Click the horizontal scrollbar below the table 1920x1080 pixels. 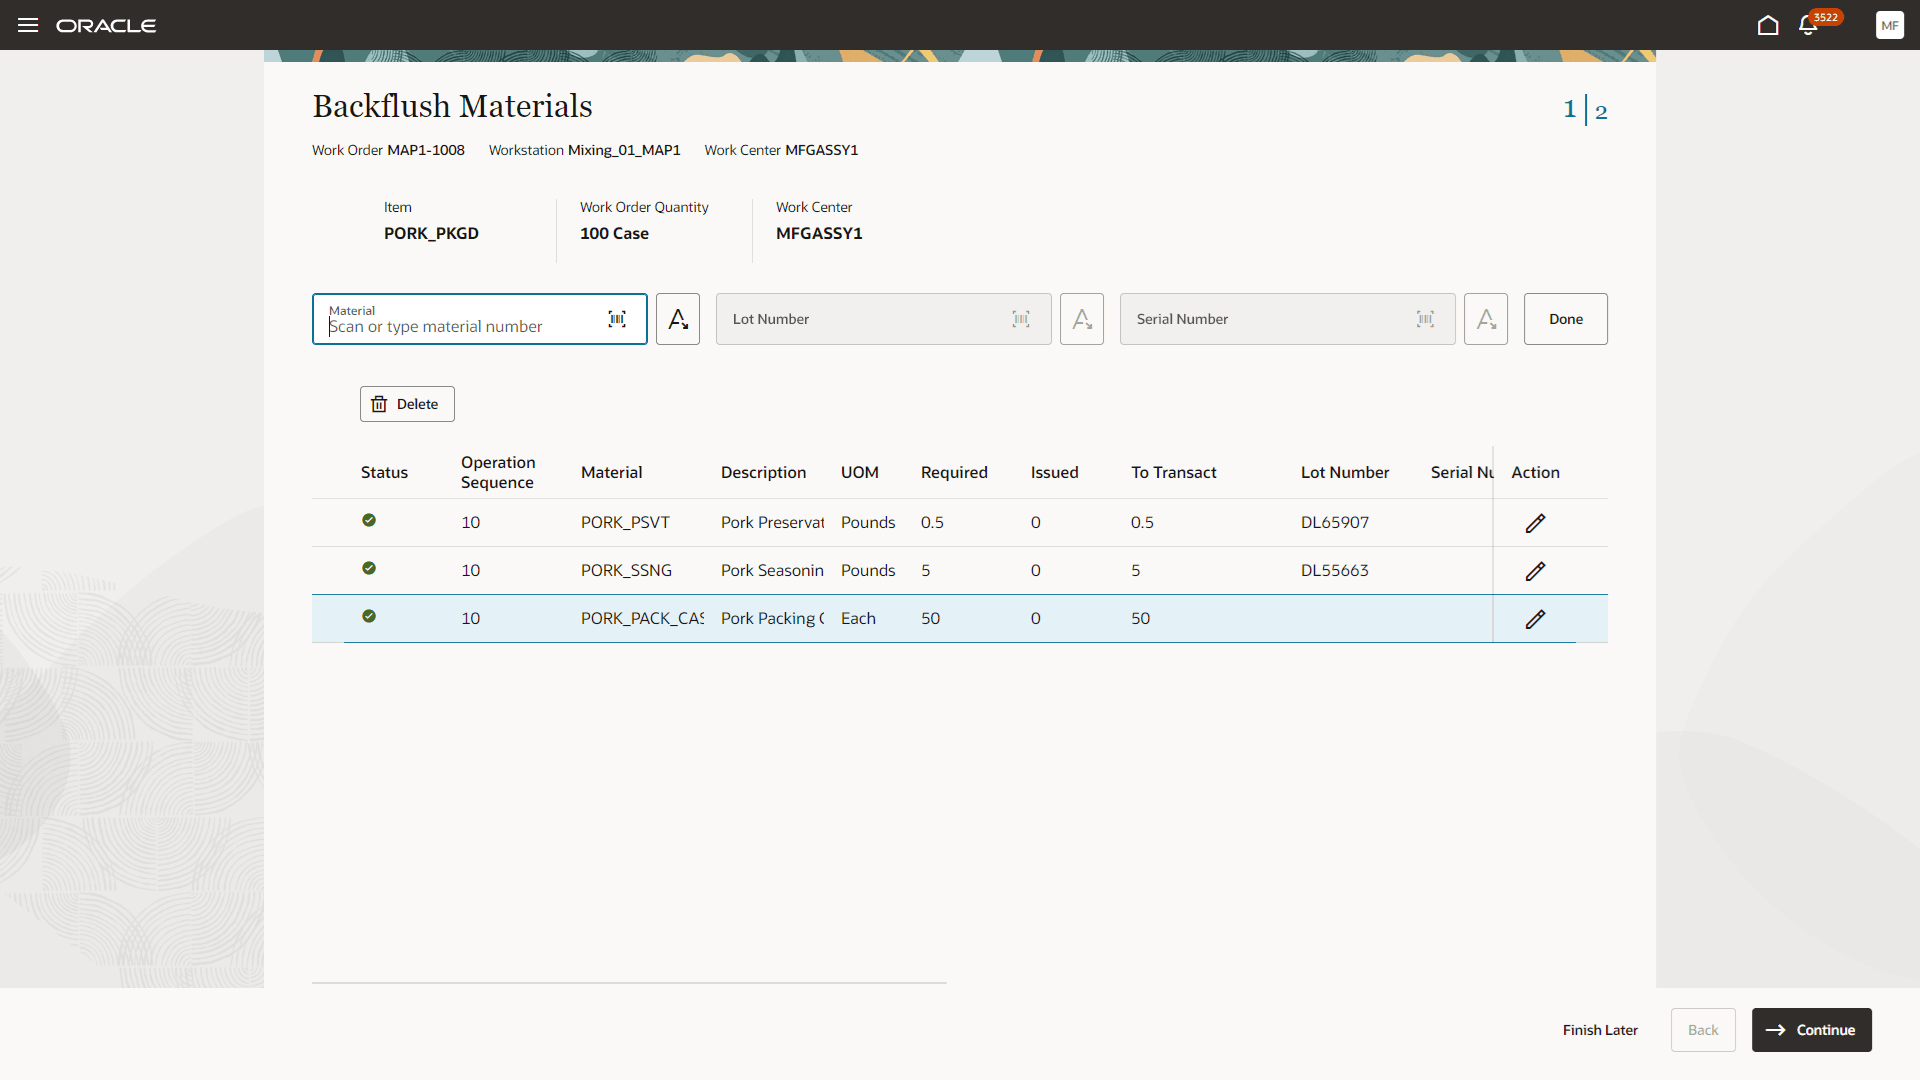(x=629, y=983)
